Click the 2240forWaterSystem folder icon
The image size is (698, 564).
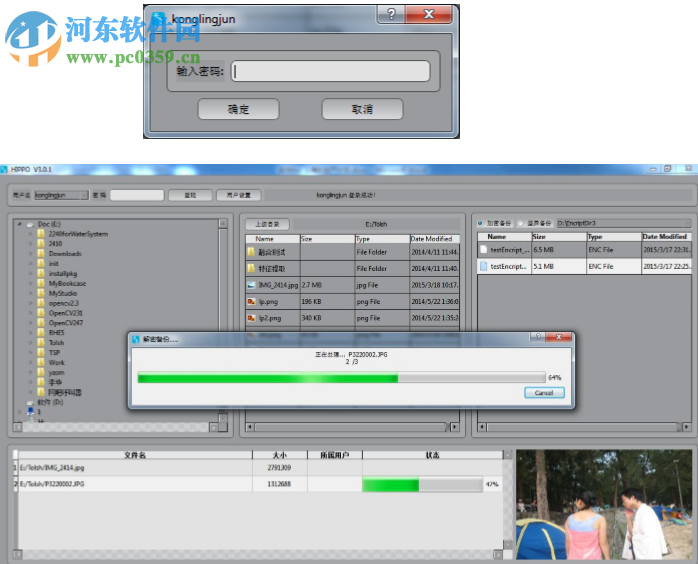41,234
